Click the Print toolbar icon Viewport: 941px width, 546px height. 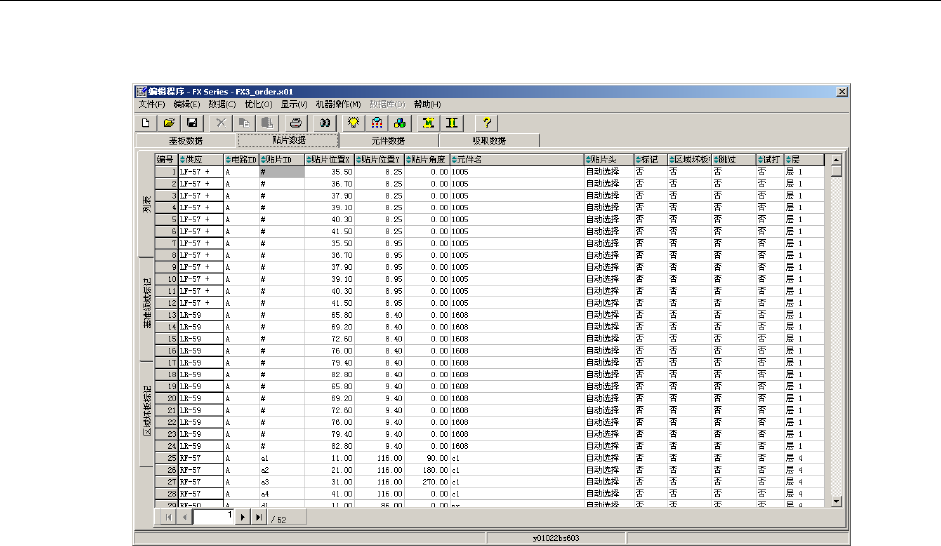(x=296, y=122)
